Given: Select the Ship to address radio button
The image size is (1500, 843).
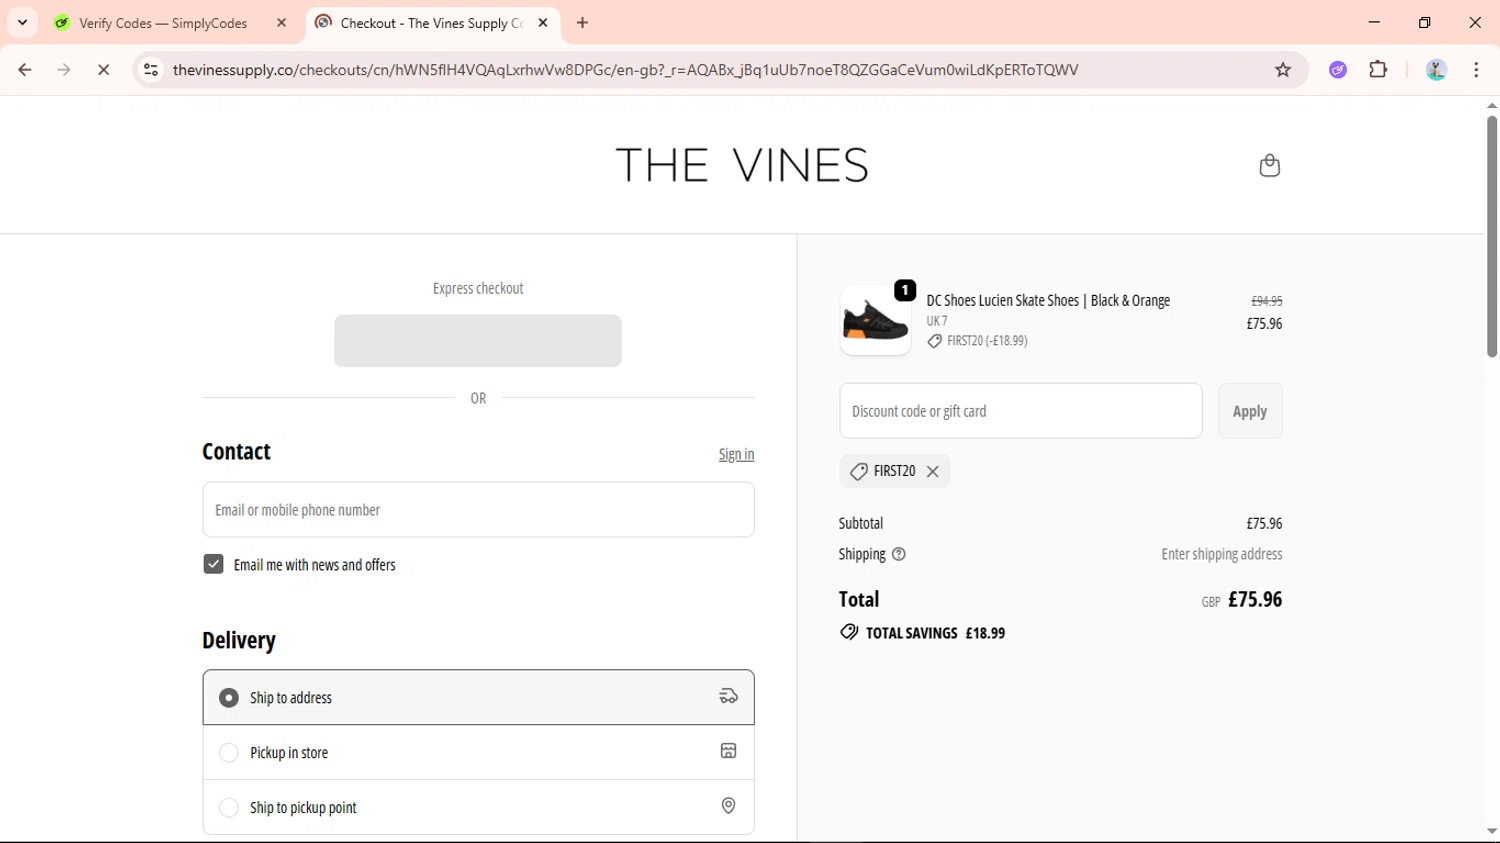Looking at the screenshot, I should [229, 698].
